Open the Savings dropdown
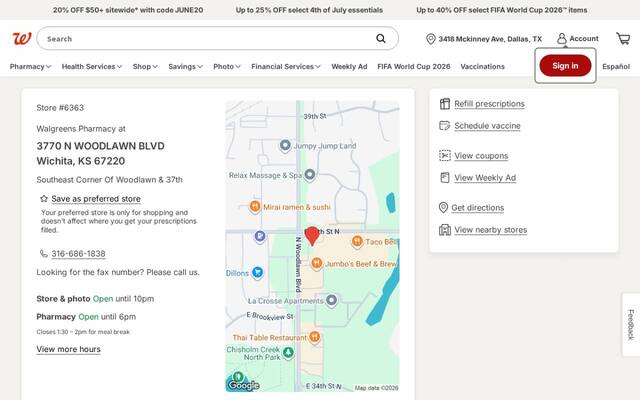This screenshot has height=400, width=640. click(x=185, y=67)
